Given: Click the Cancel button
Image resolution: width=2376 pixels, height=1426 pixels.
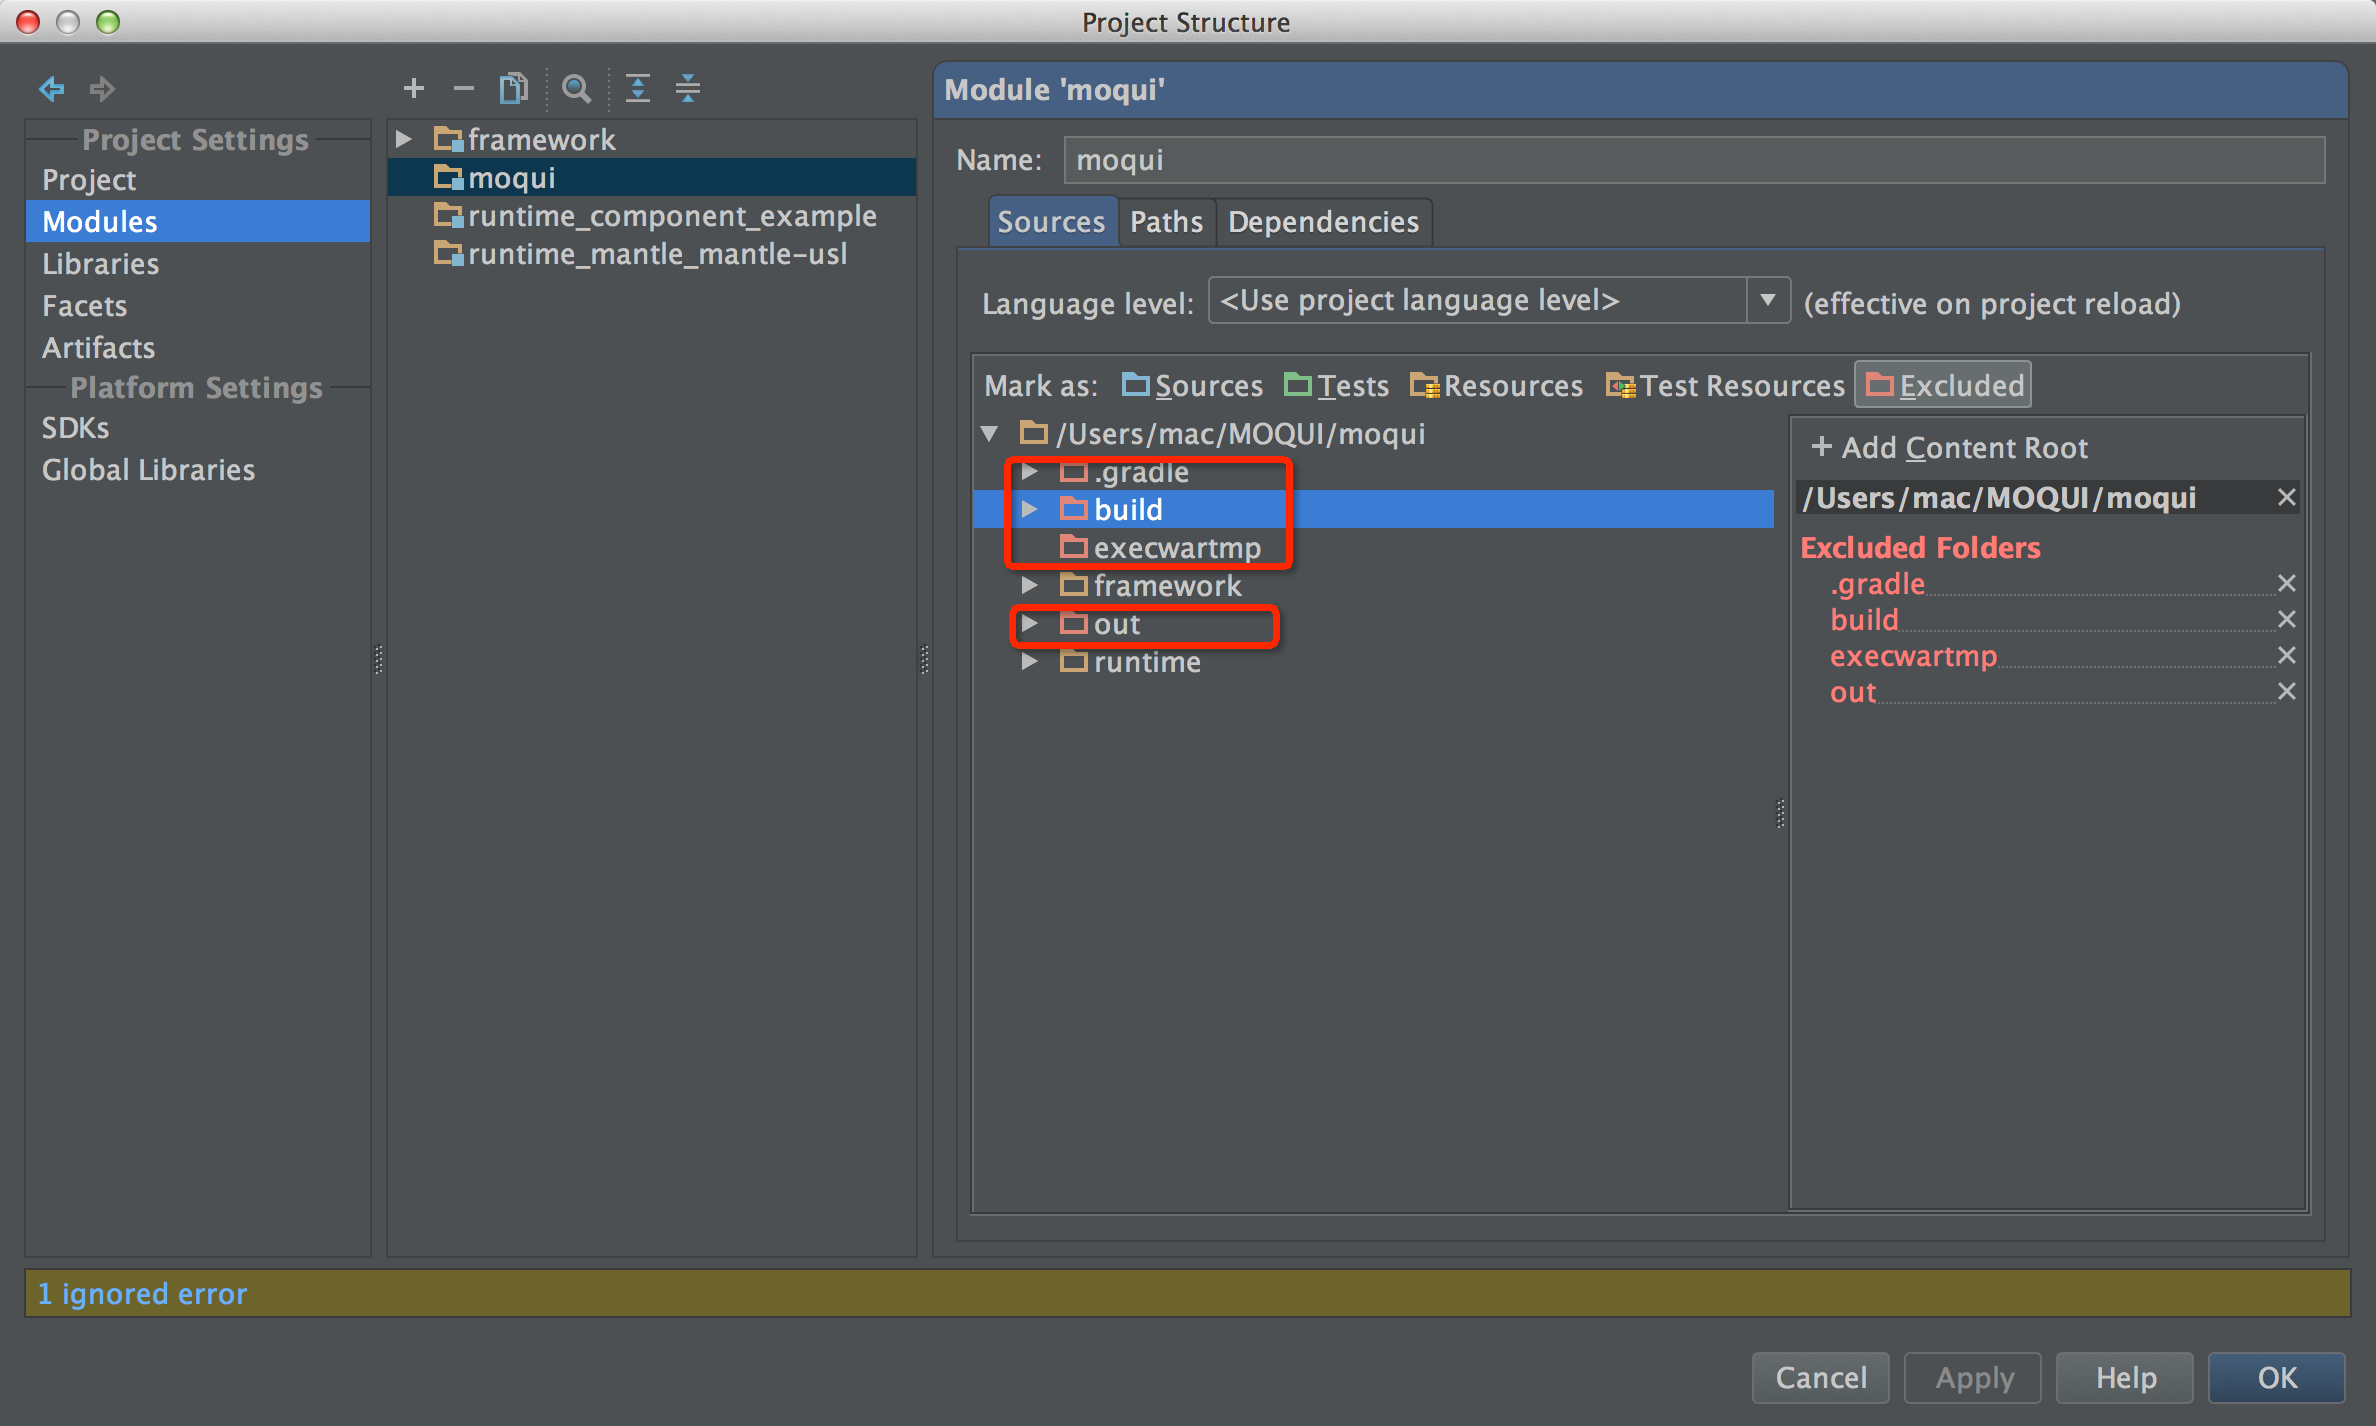Looking at the screenshot, I should (x=1820, y=1378).
